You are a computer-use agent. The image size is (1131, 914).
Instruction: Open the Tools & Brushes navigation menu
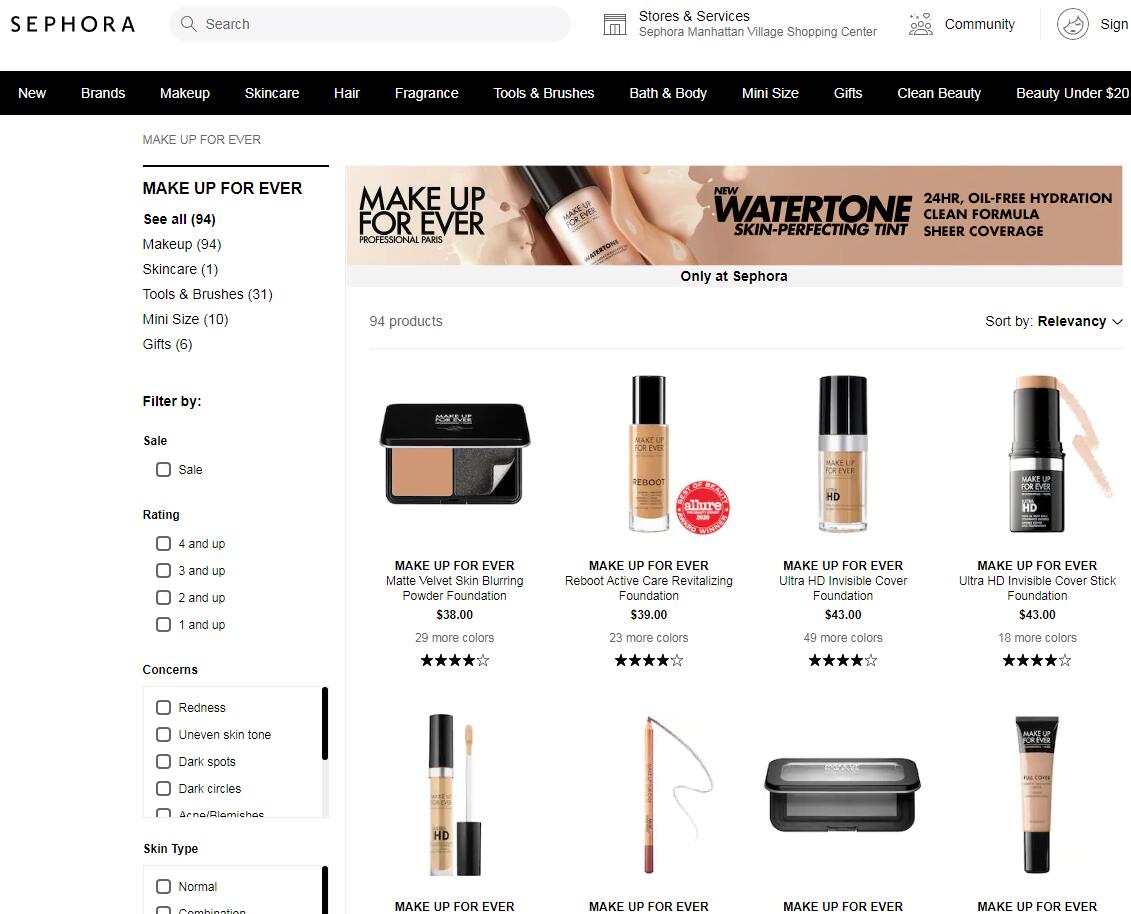pyautogui.click(x=544, y=93)
